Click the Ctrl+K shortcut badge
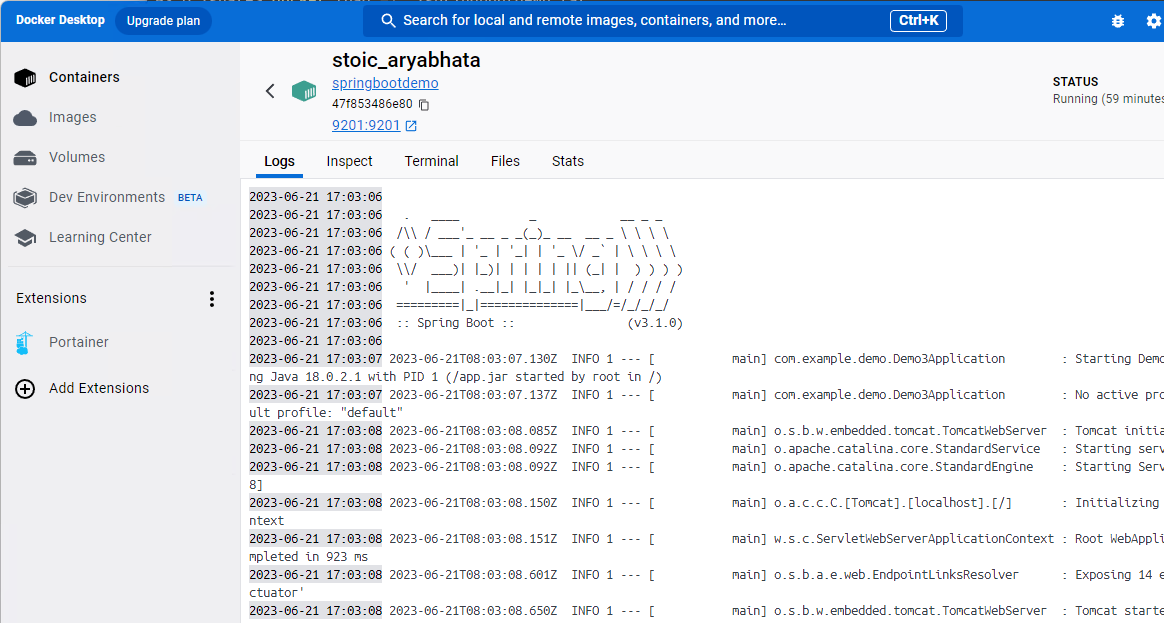This screenshot has height=623, width=1164. pos(918,21)
